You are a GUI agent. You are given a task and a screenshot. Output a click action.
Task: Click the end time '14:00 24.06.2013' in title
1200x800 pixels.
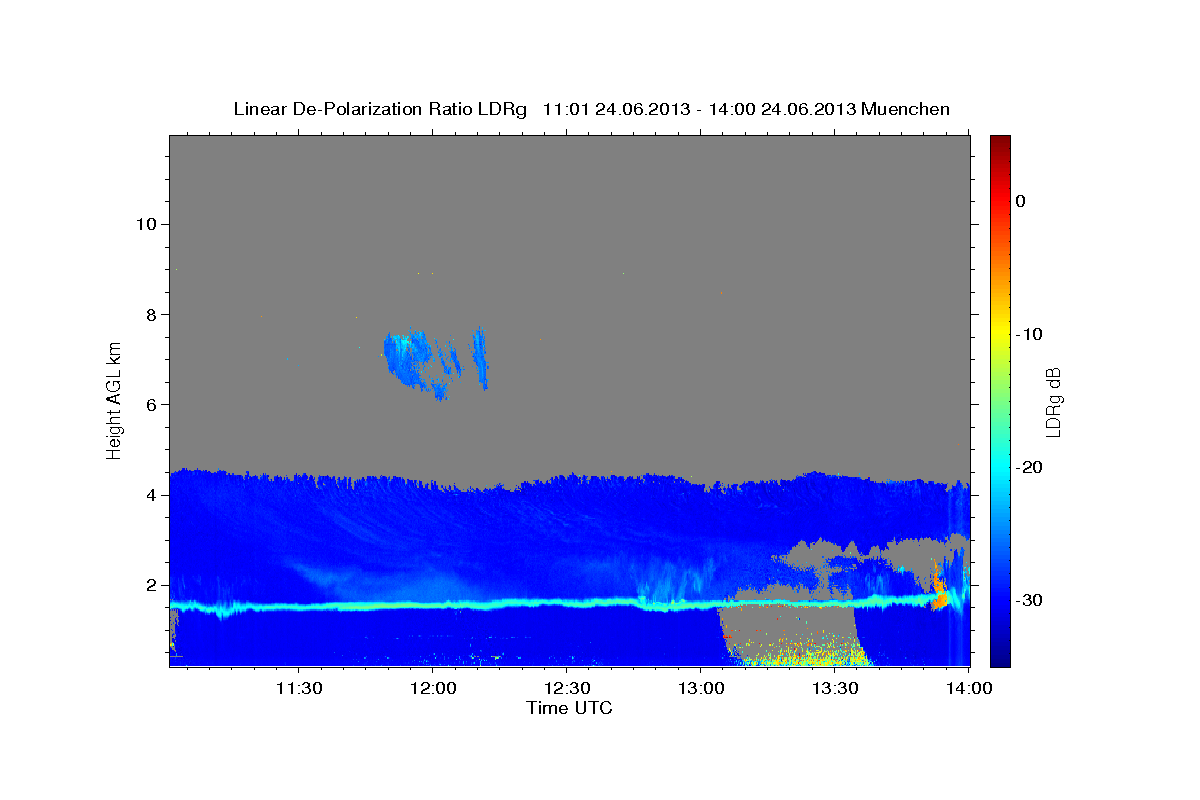pyautogui.click(x=782, y=109)
